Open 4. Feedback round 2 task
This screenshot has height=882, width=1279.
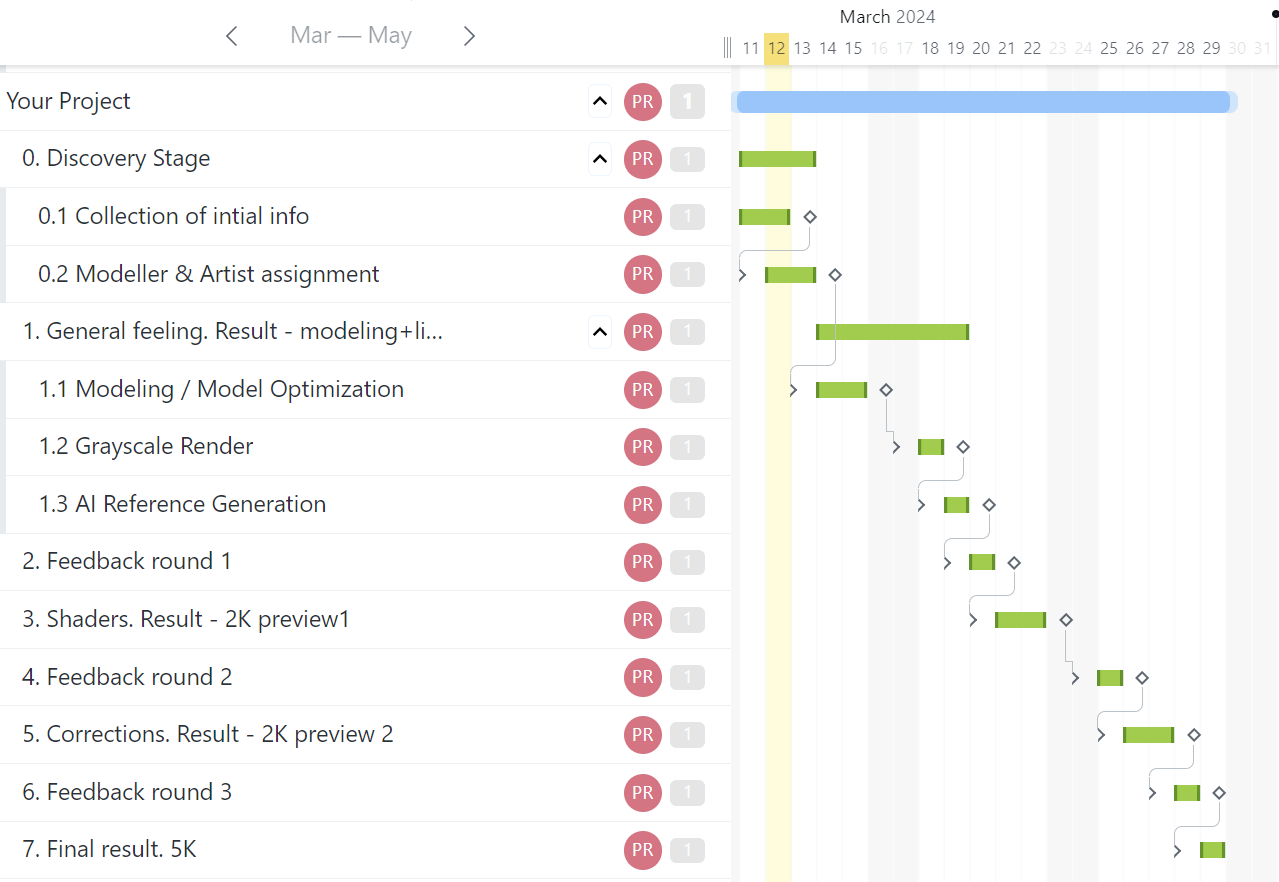[x=127, y=677]
